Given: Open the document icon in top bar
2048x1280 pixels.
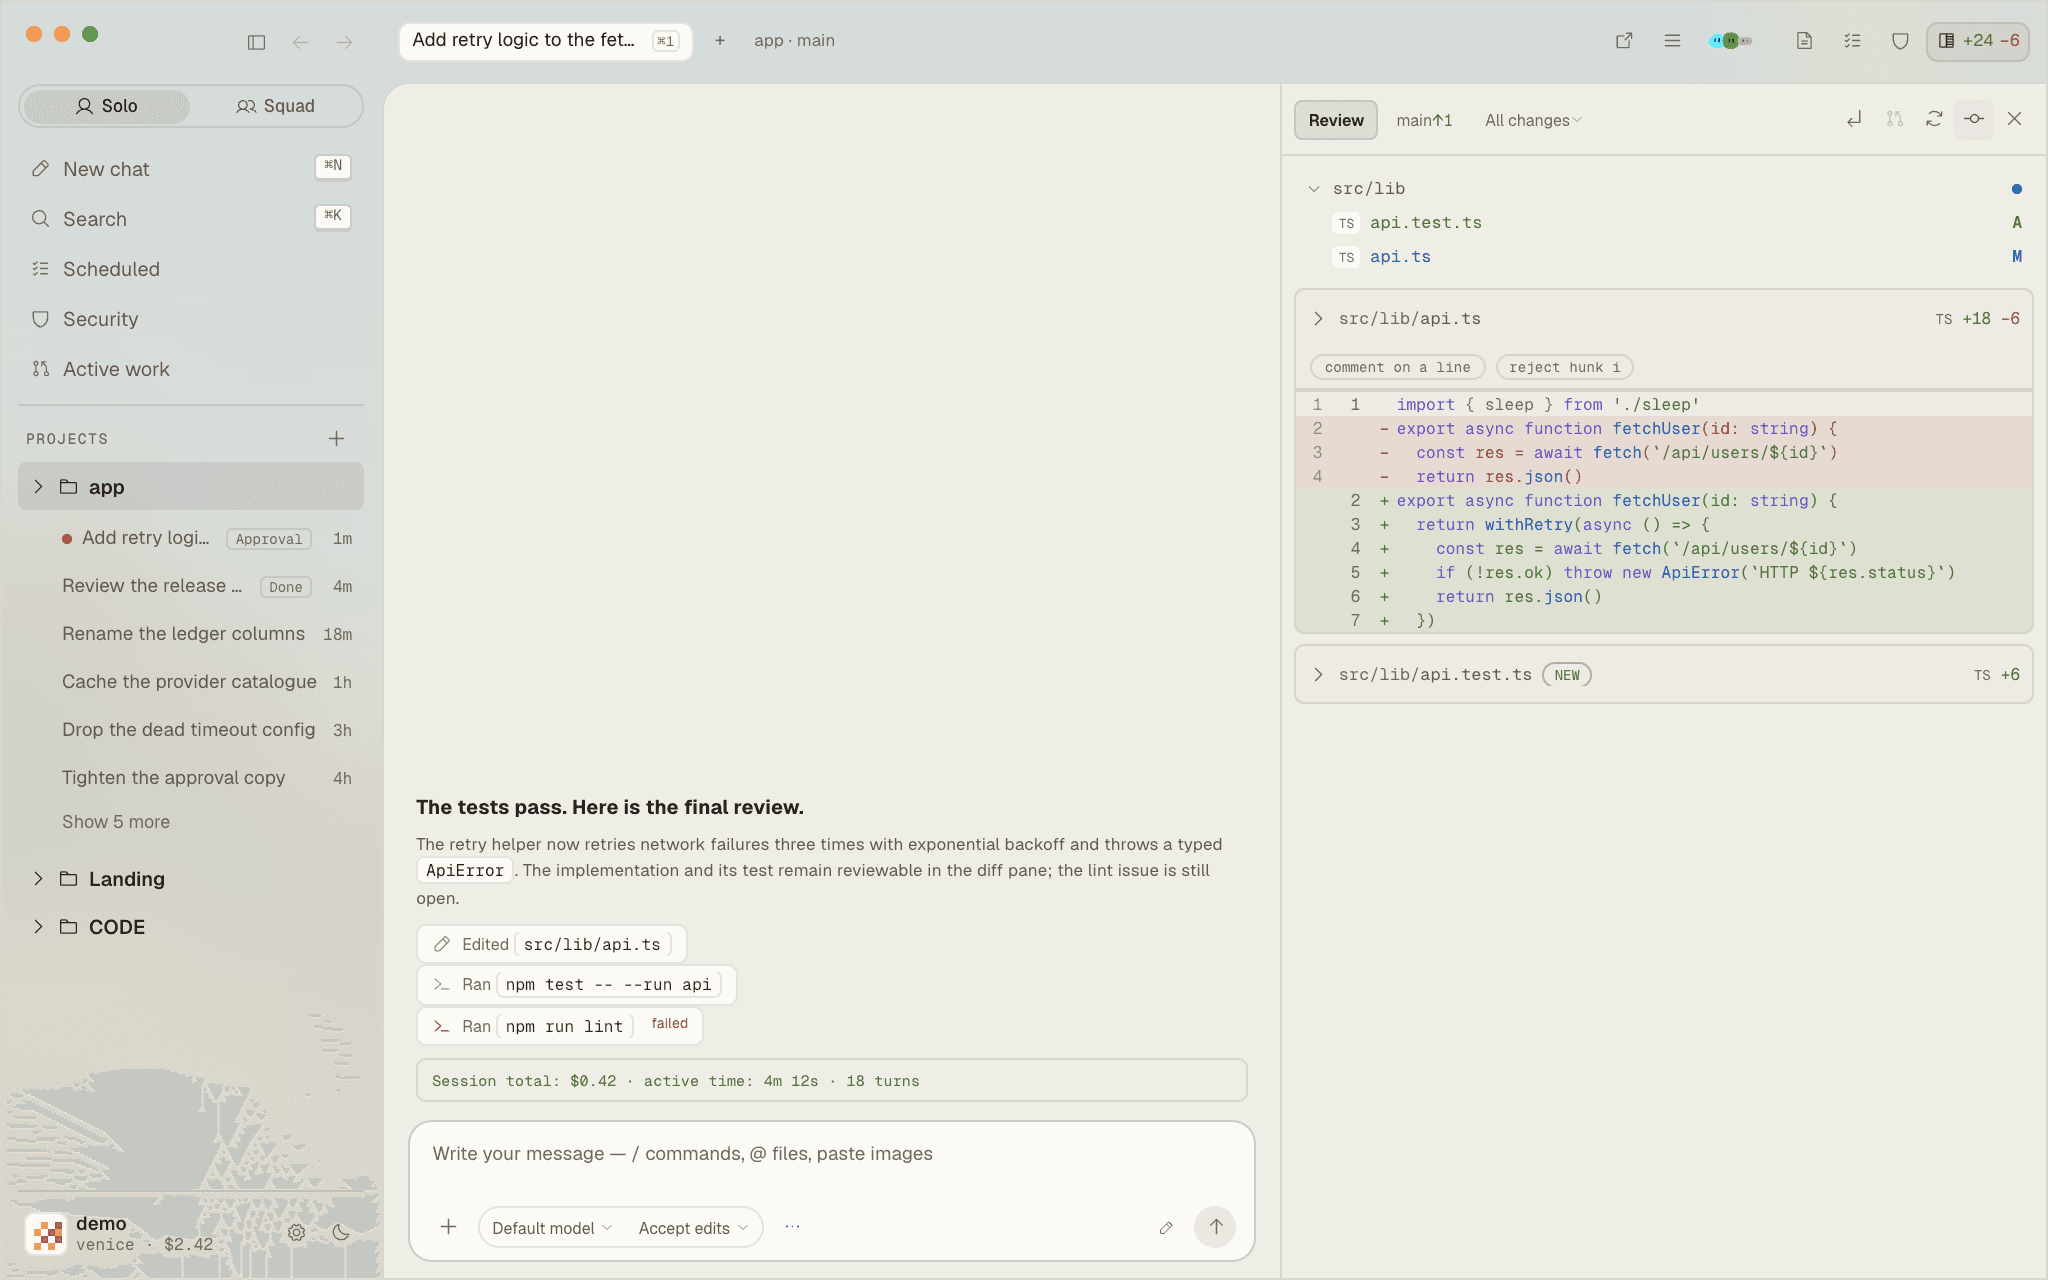Looking at the screenshot, I should pyautogui.click(x=1804, y=41).
